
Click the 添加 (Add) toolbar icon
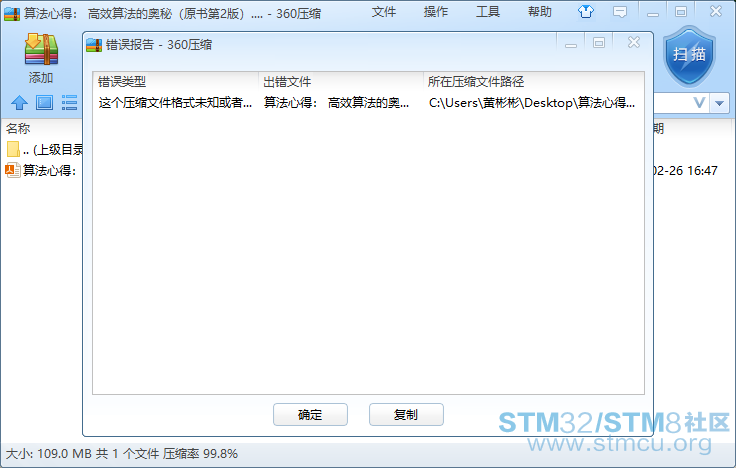pyautogui.click(x=41, y=58)
